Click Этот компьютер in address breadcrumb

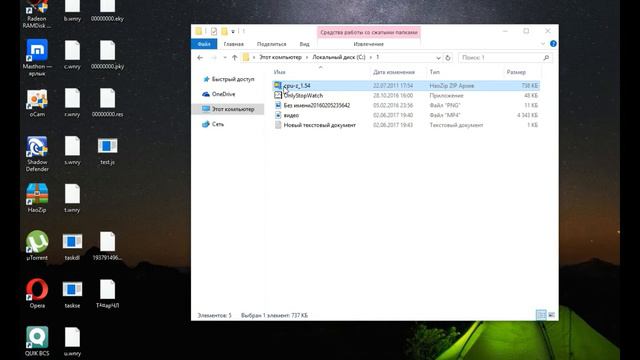(280, 58)
